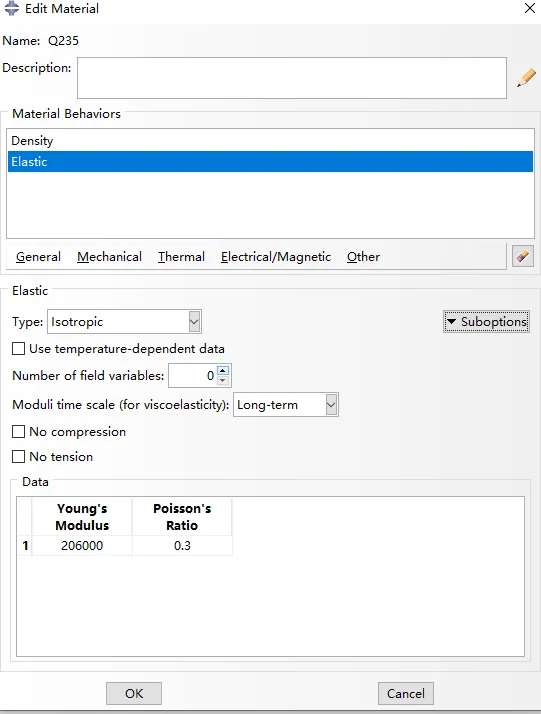Close the Edit Material dialog
This screenshot has height=714, width=541.
(530, 8)
